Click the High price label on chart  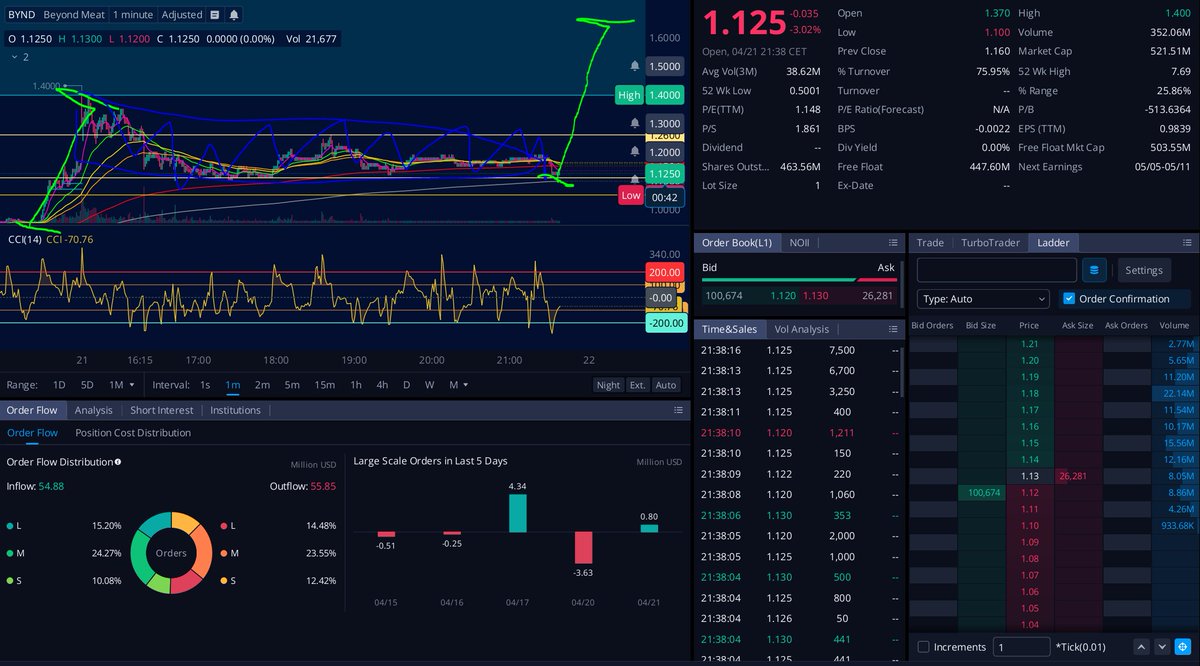pos(629,95)
